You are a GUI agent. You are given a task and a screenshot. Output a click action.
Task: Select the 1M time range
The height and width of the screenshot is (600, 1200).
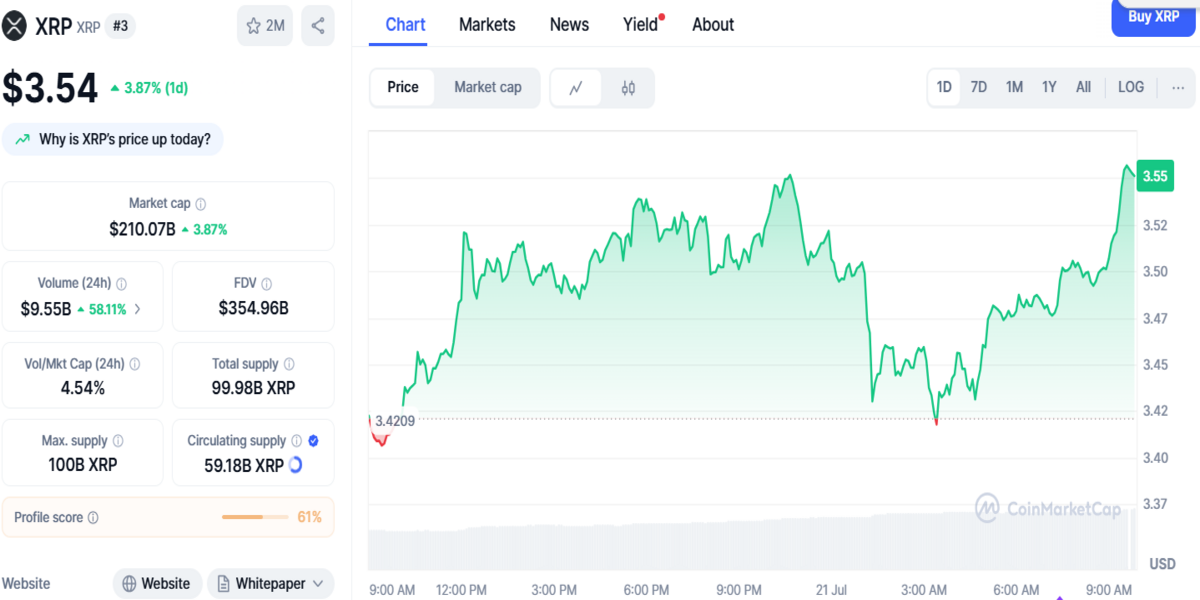click(x=1014, y=87)
